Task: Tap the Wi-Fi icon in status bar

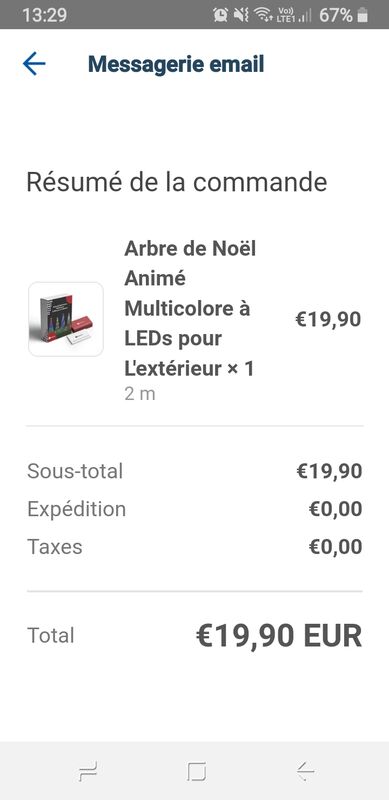Action: 263,15
